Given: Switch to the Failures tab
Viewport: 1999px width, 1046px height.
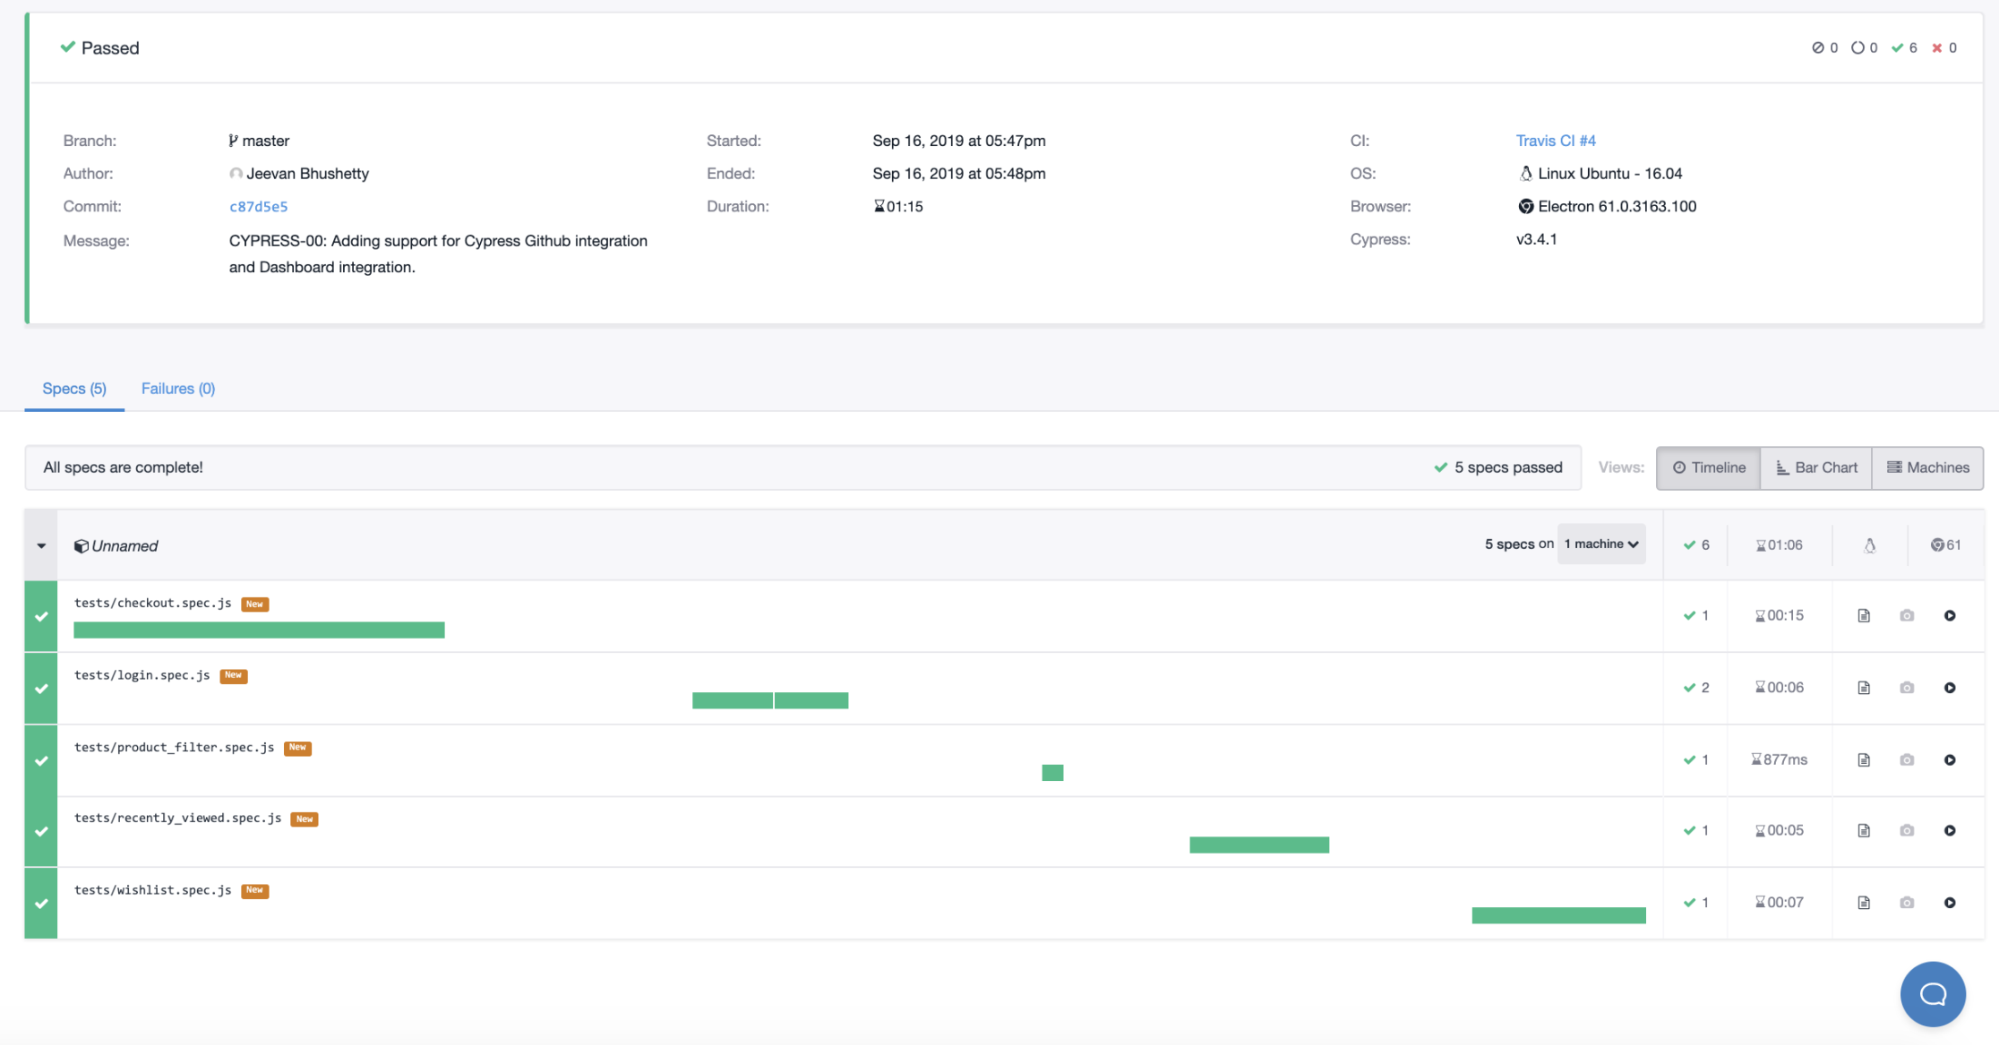Looking at the screenshot, I should pos(177,388).
